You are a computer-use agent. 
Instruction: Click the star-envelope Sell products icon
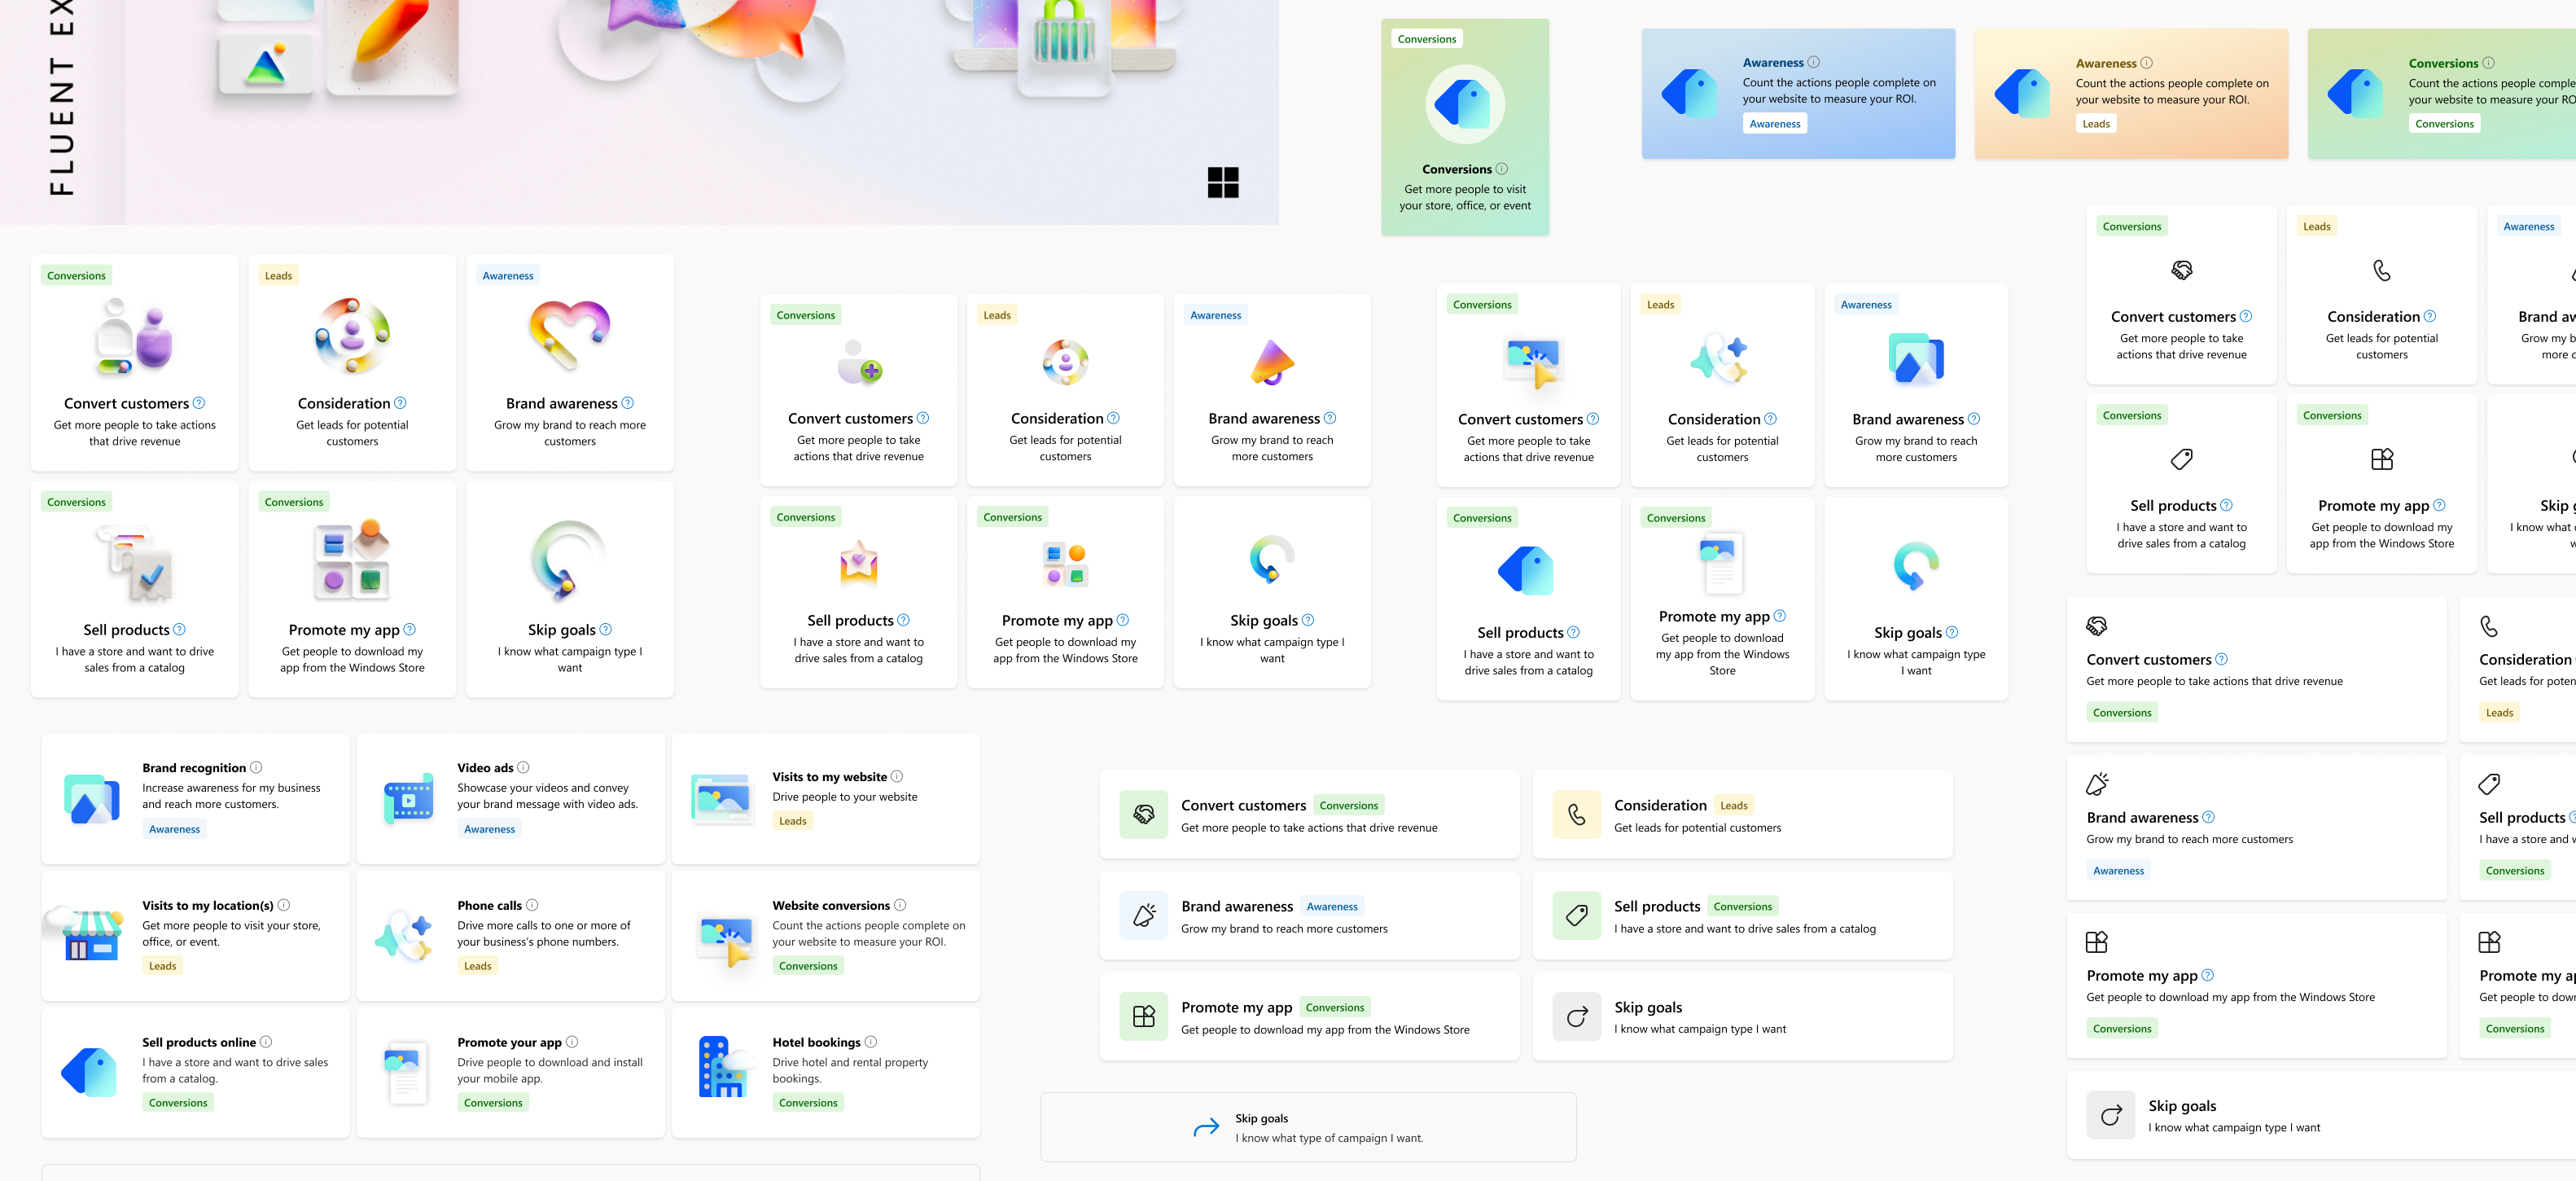(x=859, y=564)
